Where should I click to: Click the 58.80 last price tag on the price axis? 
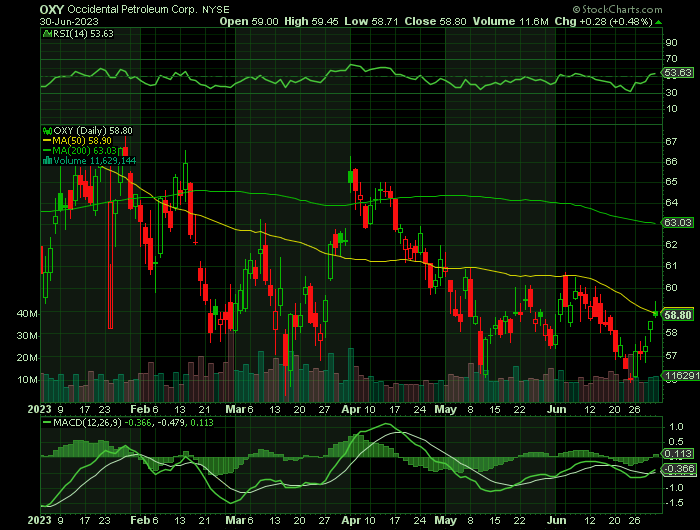pos(678,315)
